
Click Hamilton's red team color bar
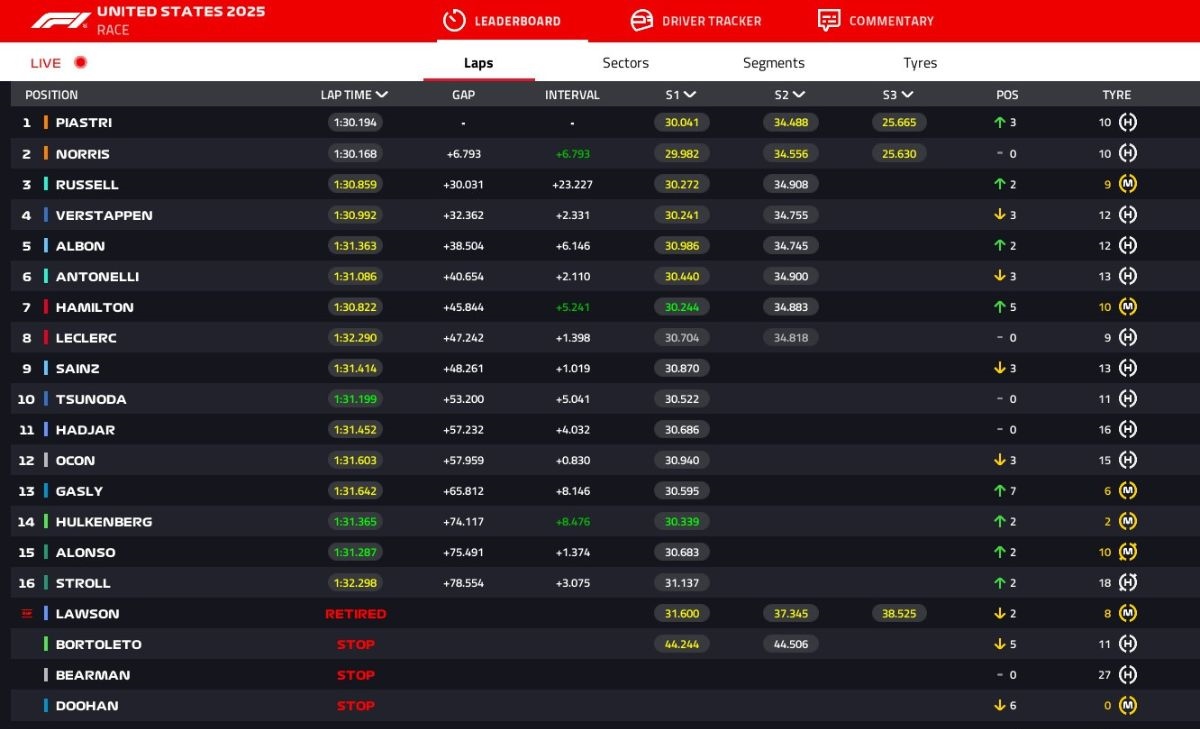46,307
